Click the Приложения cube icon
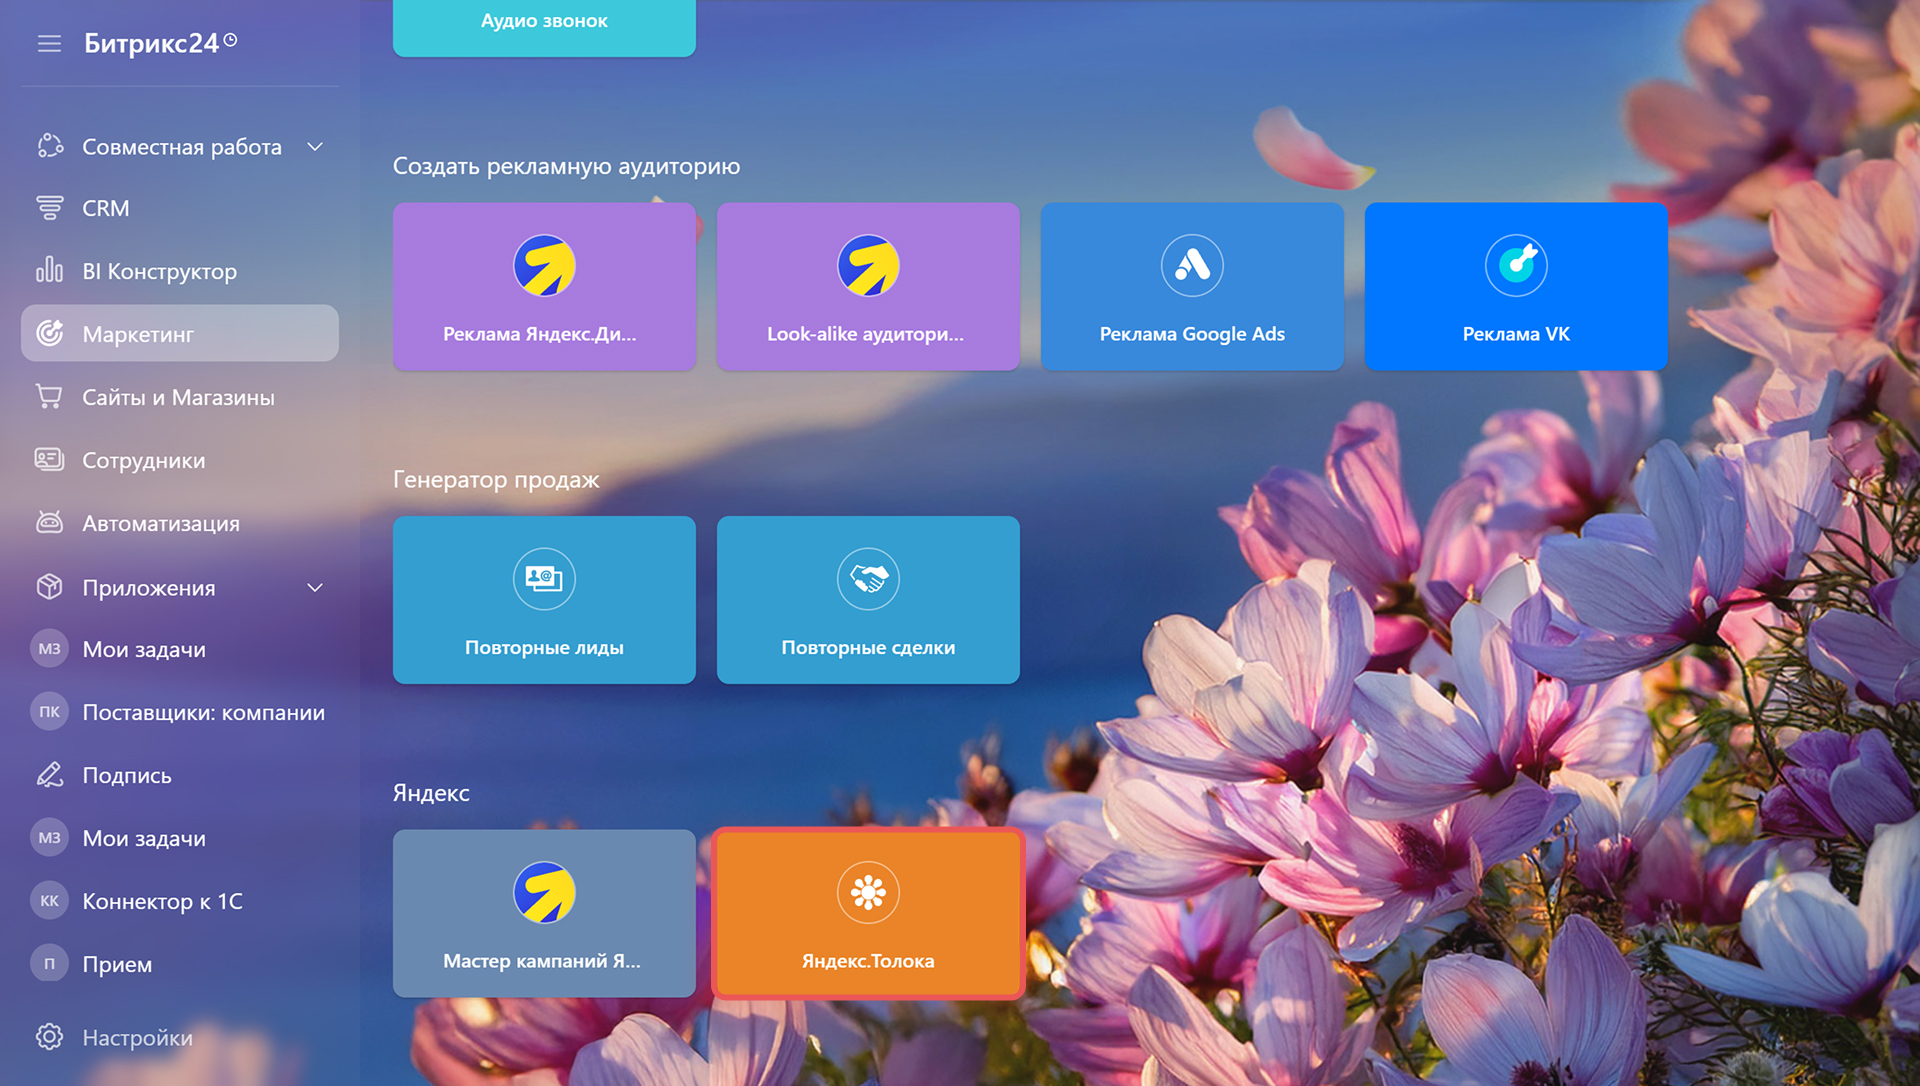This screenshot has height=1086, width=1920. 49,586
